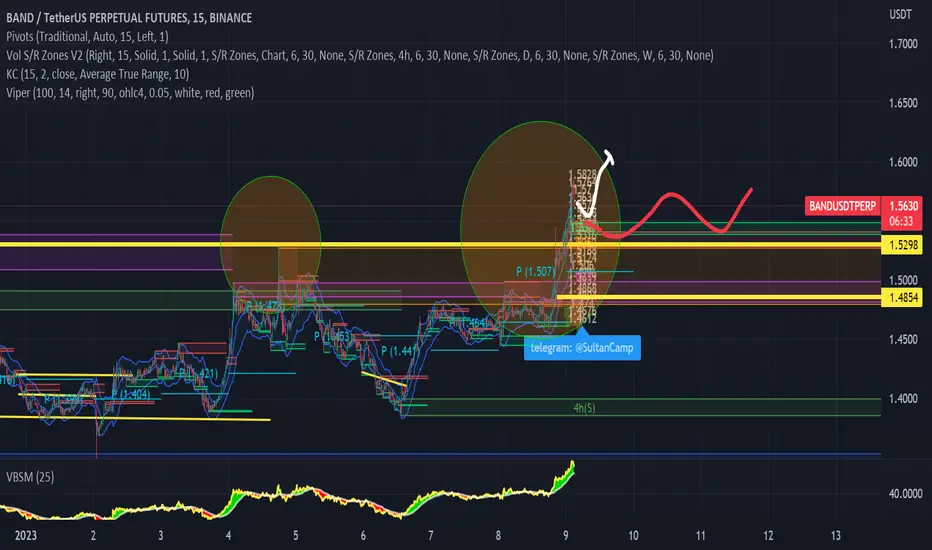Click date 4 on the time axis
The height and width of the screenshot is (550, 932).
pyautogui.click(x=228, y=536)
